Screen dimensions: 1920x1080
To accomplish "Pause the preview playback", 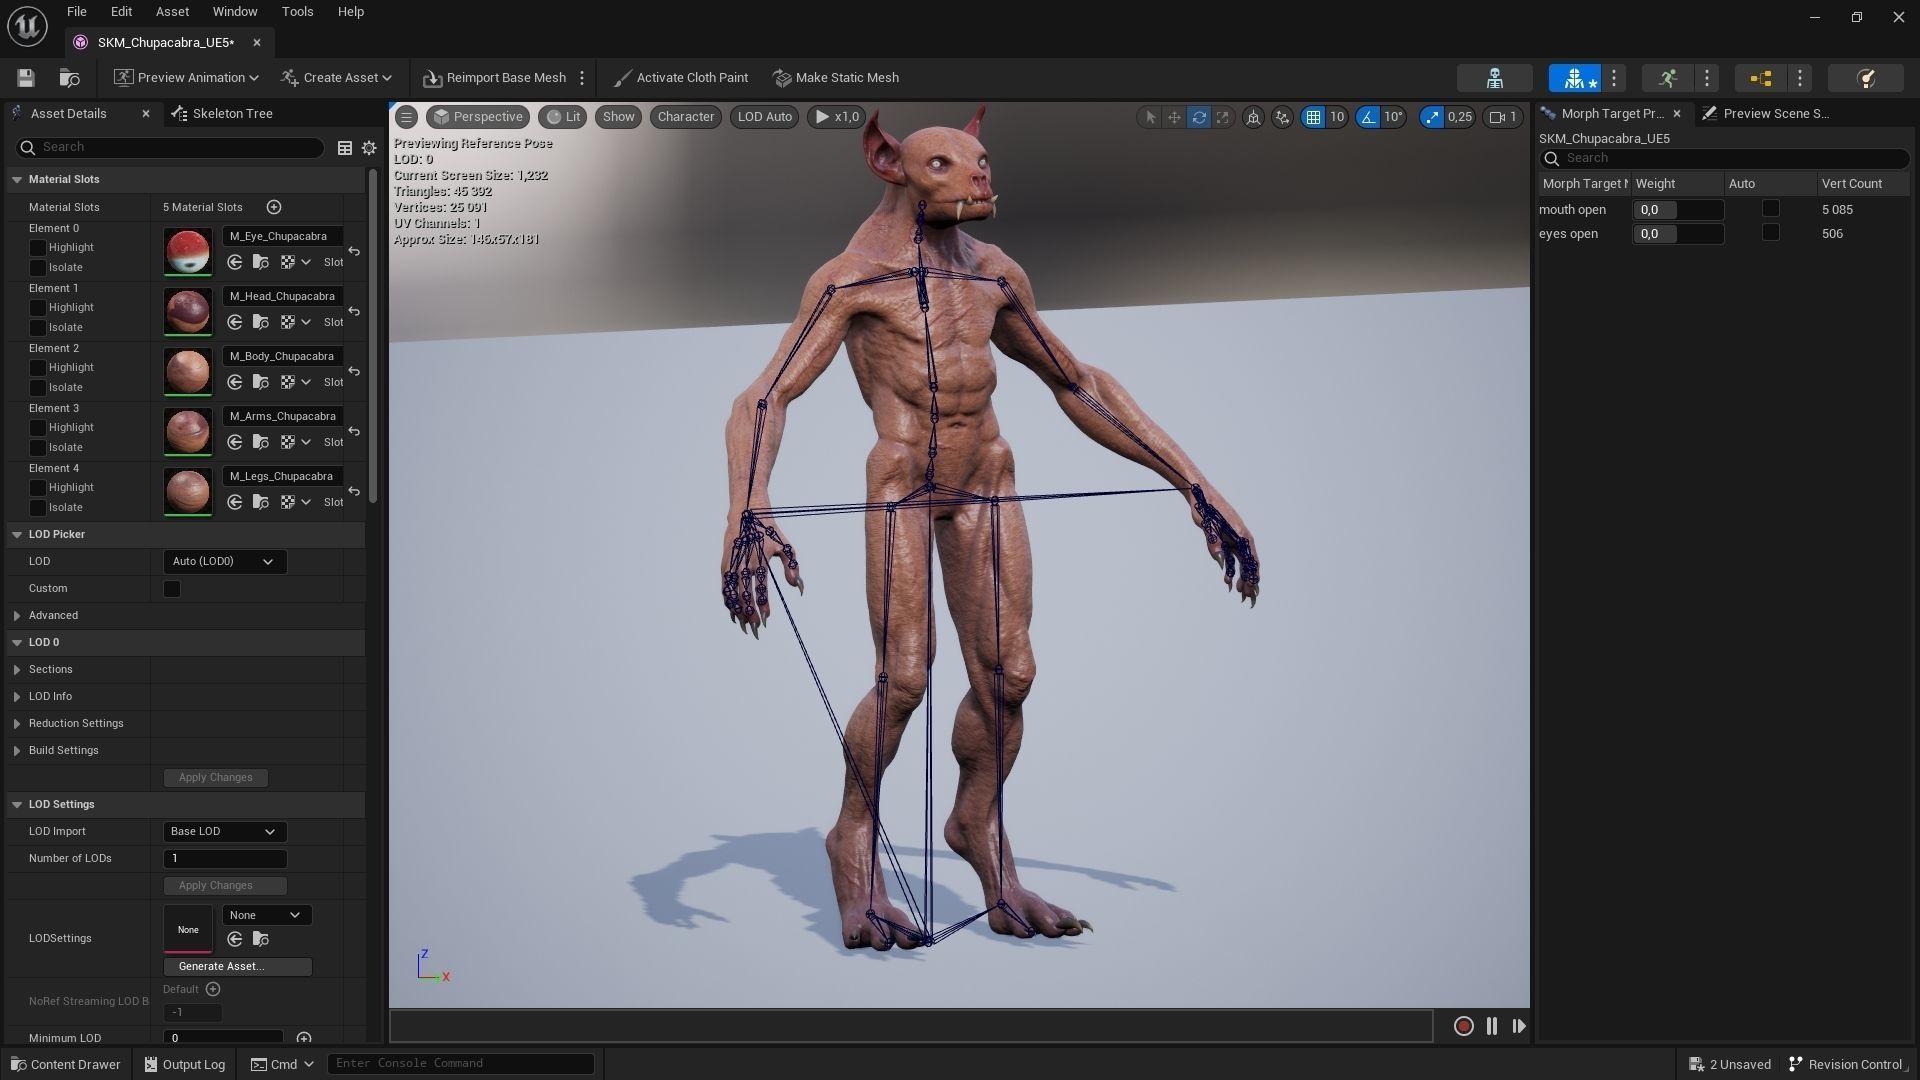I will click(x=1492, y=1026).
